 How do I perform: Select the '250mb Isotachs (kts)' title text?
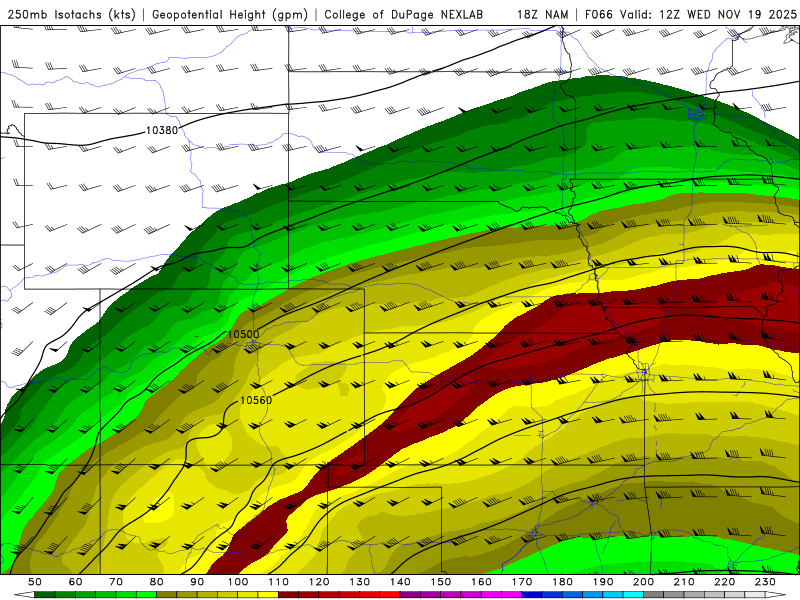[x=71, y=15]
